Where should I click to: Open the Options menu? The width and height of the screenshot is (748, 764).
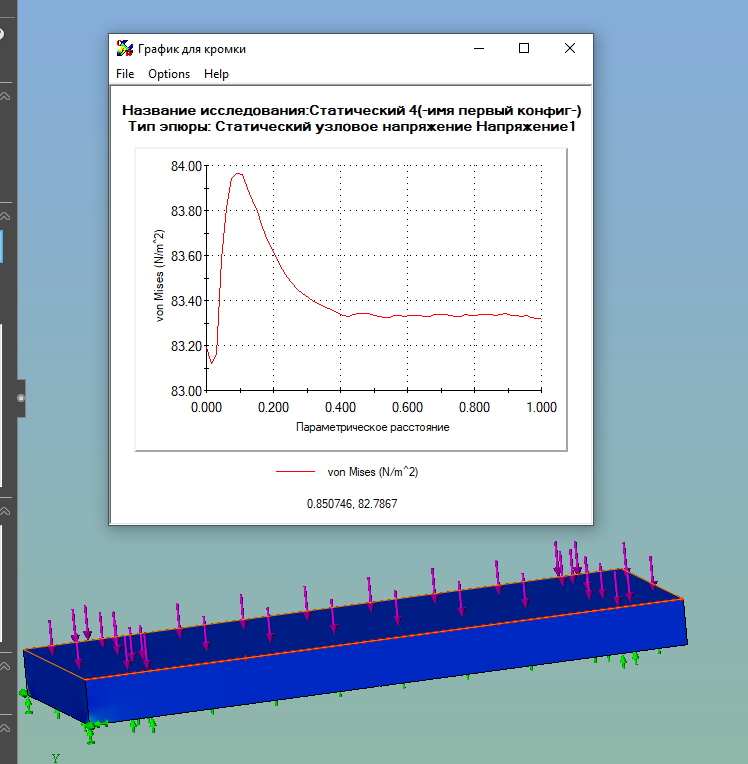click(169, 74)
